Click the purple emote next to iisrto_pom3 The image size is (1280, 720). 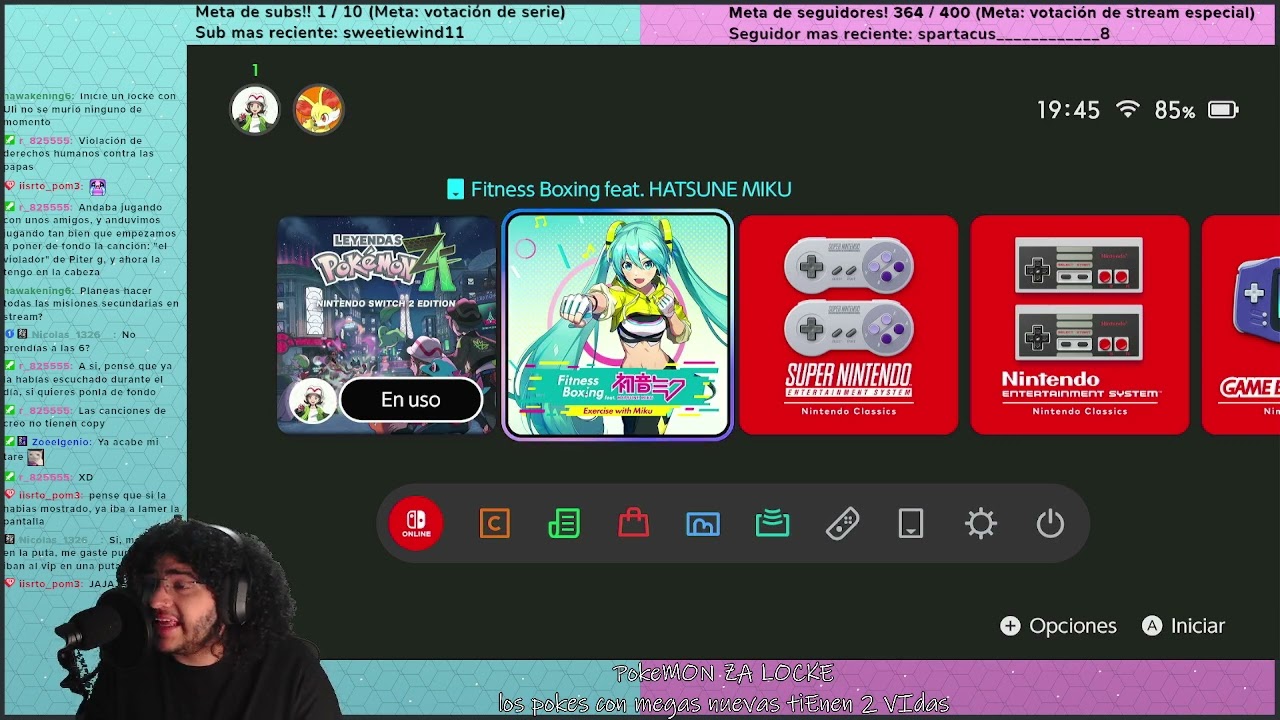(x=97, y=186)
